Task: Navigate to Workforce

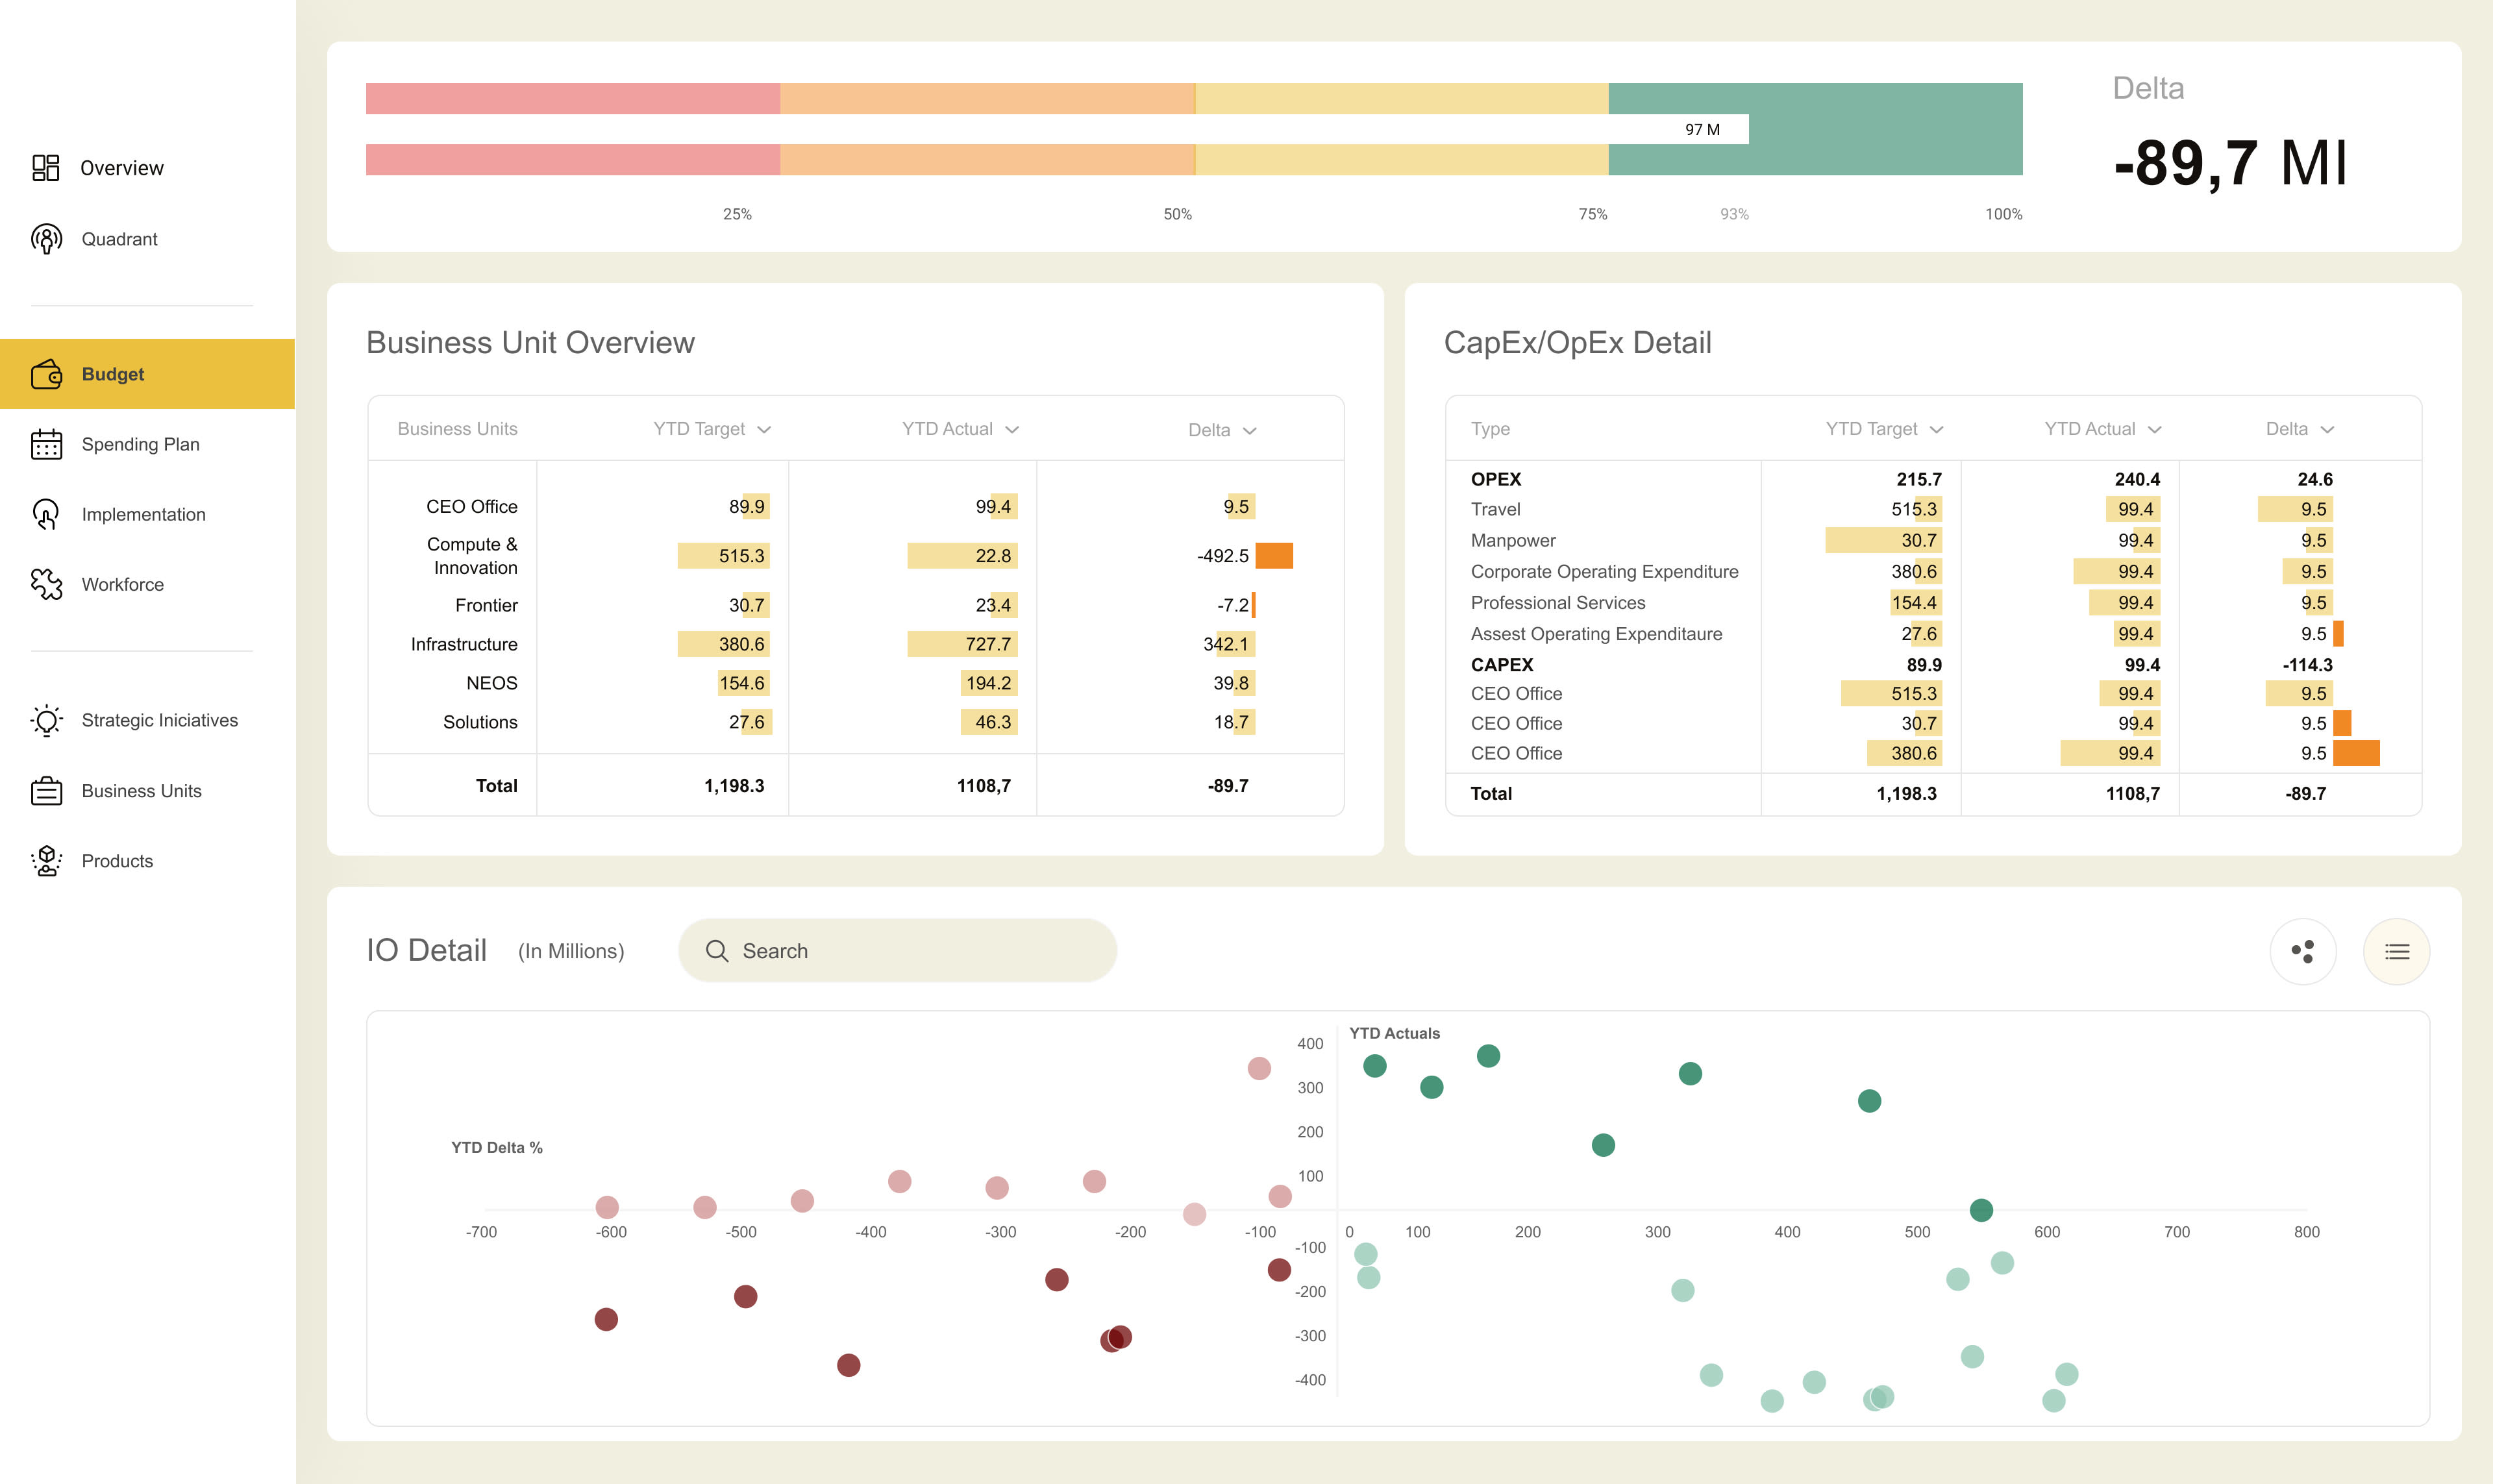Action: (x=122, y=584)
